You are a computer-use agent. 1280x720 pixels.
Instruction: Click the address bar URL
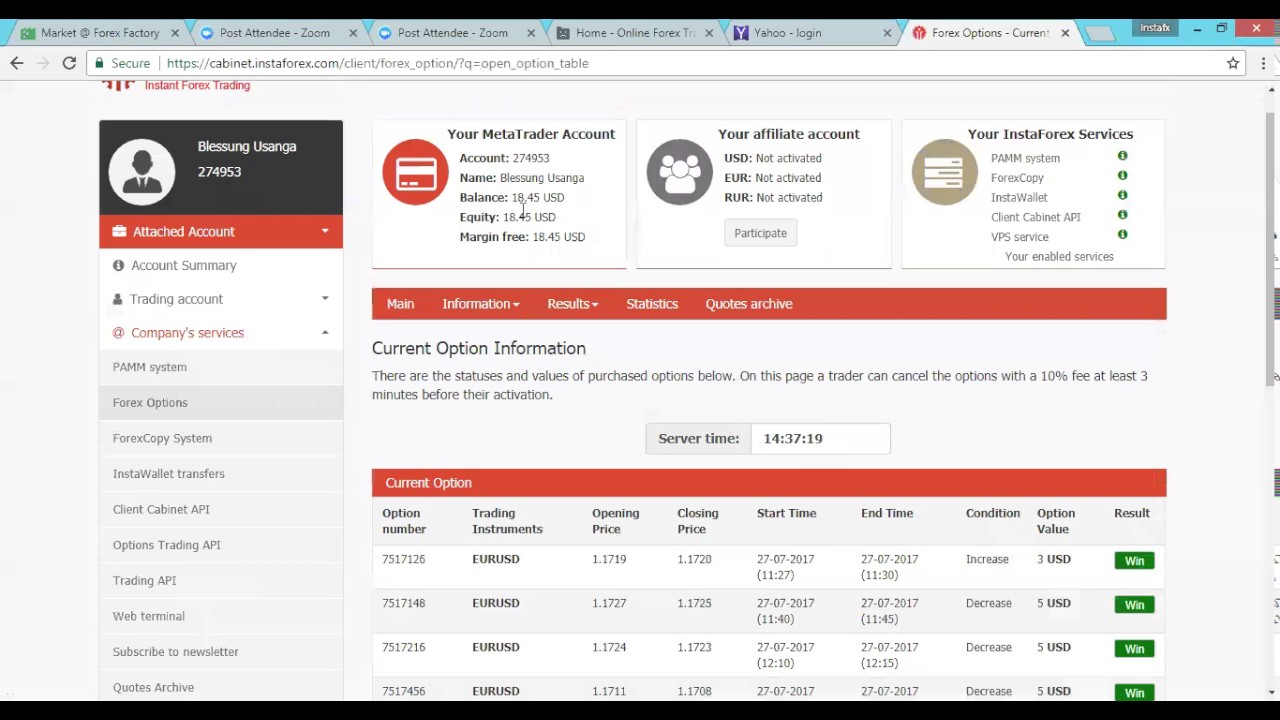(x=378, y=63)
